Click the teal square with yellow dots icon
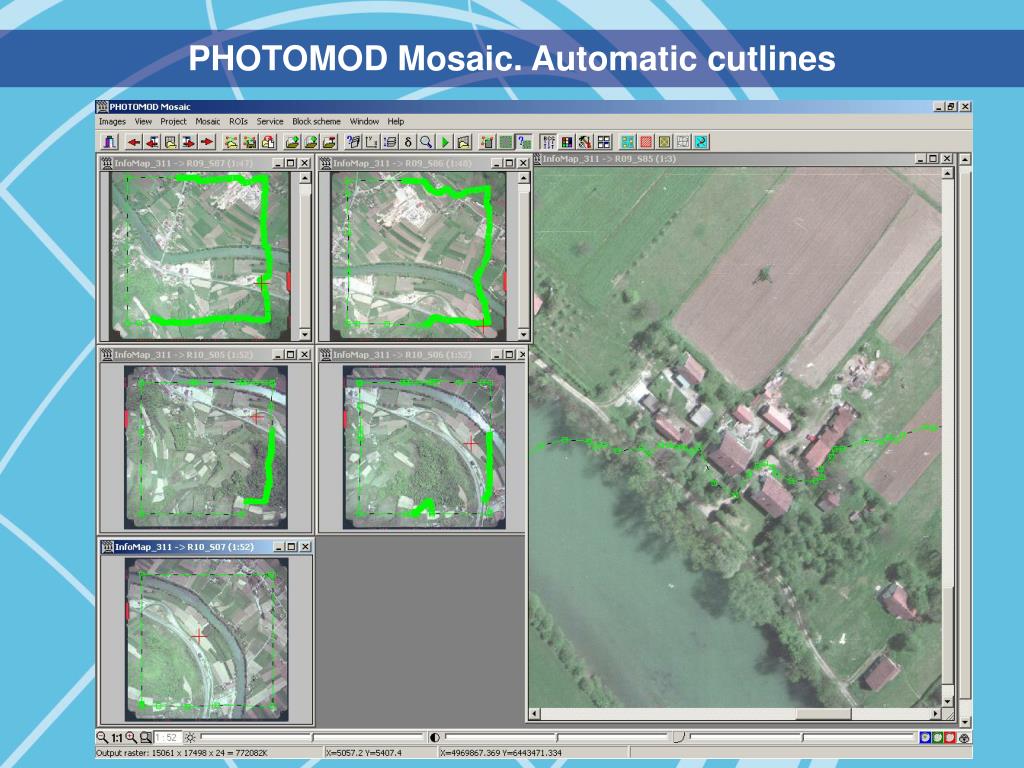Image resolution: width=1024 pixels, height=768 pixels. click(628, 142)
